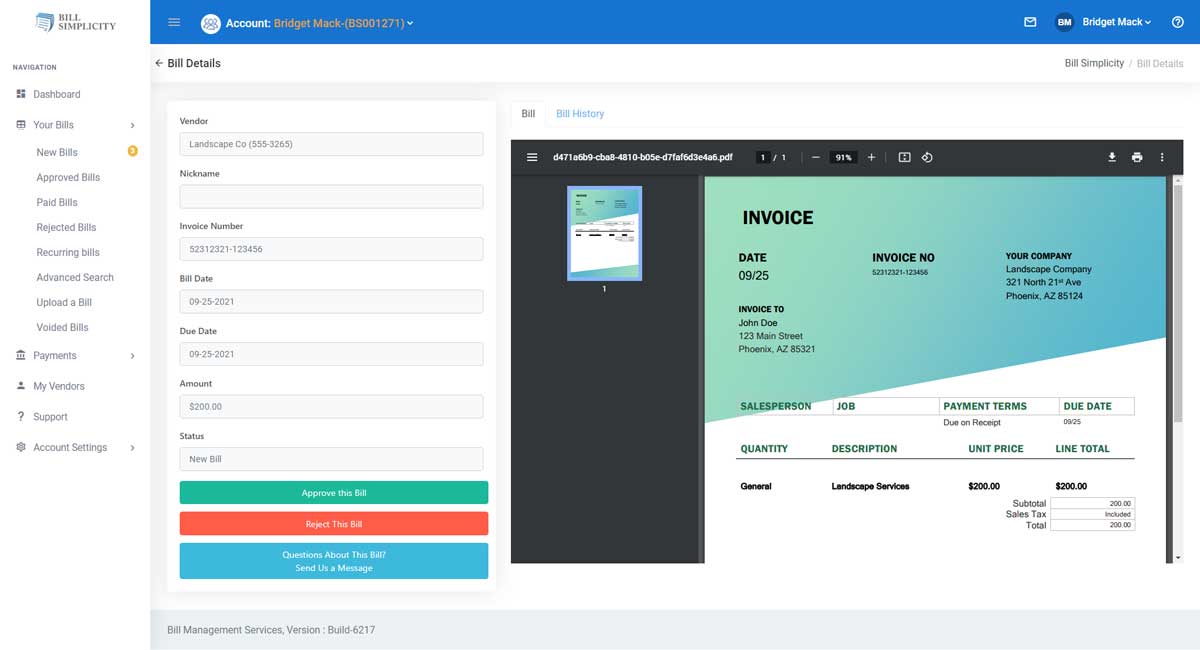1200x650 pixels.
Task: Click the PDF fit to page icon
Action: [904, 157]
